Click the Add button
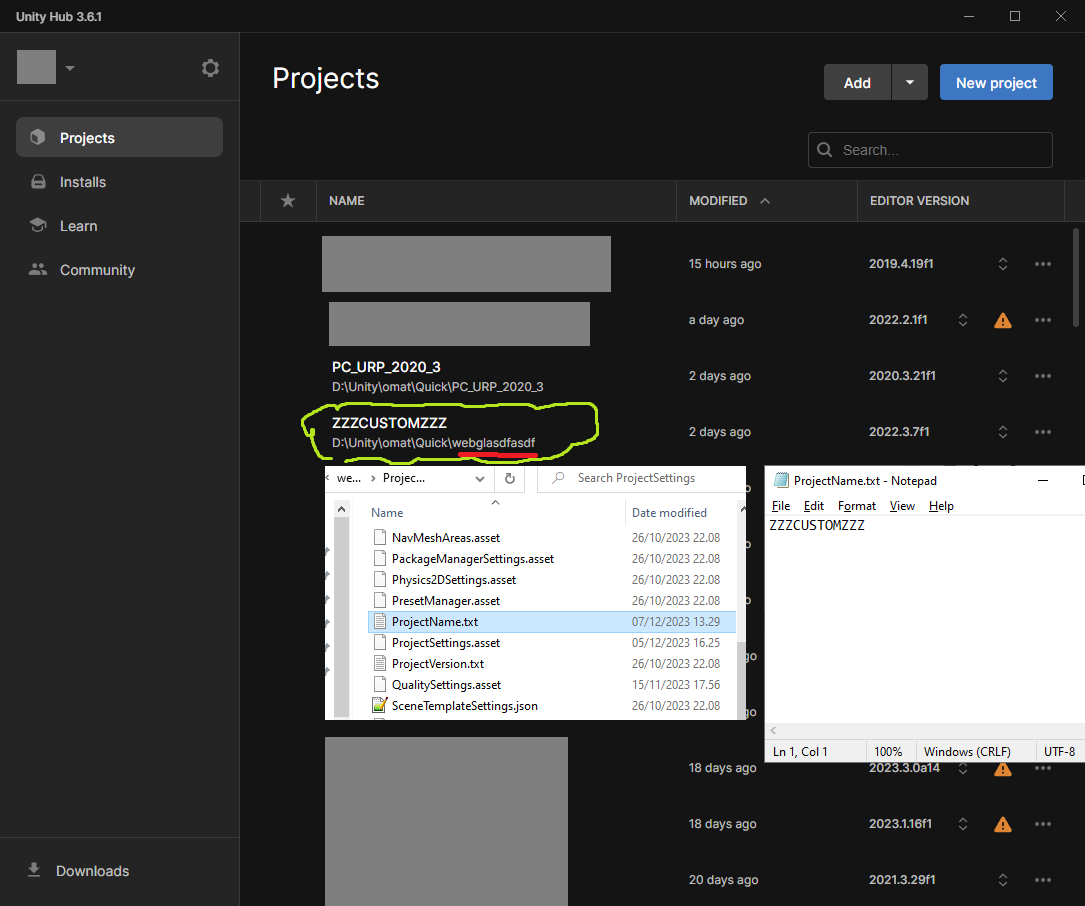 click(x=856, y=82)
